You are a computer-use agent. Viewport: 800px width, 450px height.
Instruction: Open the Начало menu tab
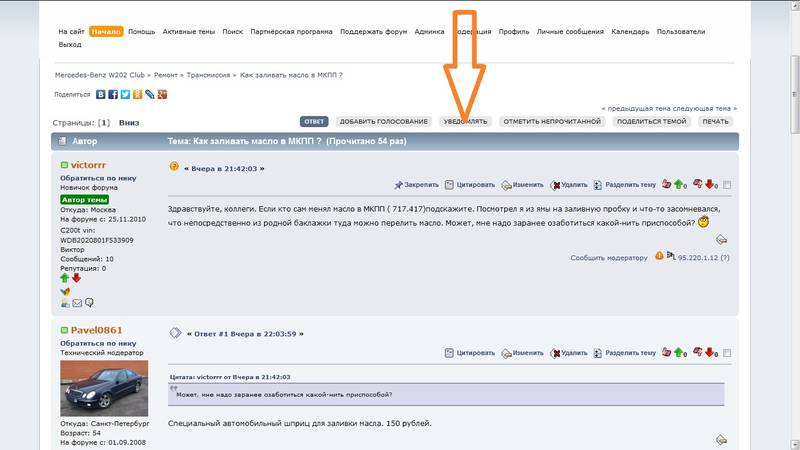coord(106,31)
